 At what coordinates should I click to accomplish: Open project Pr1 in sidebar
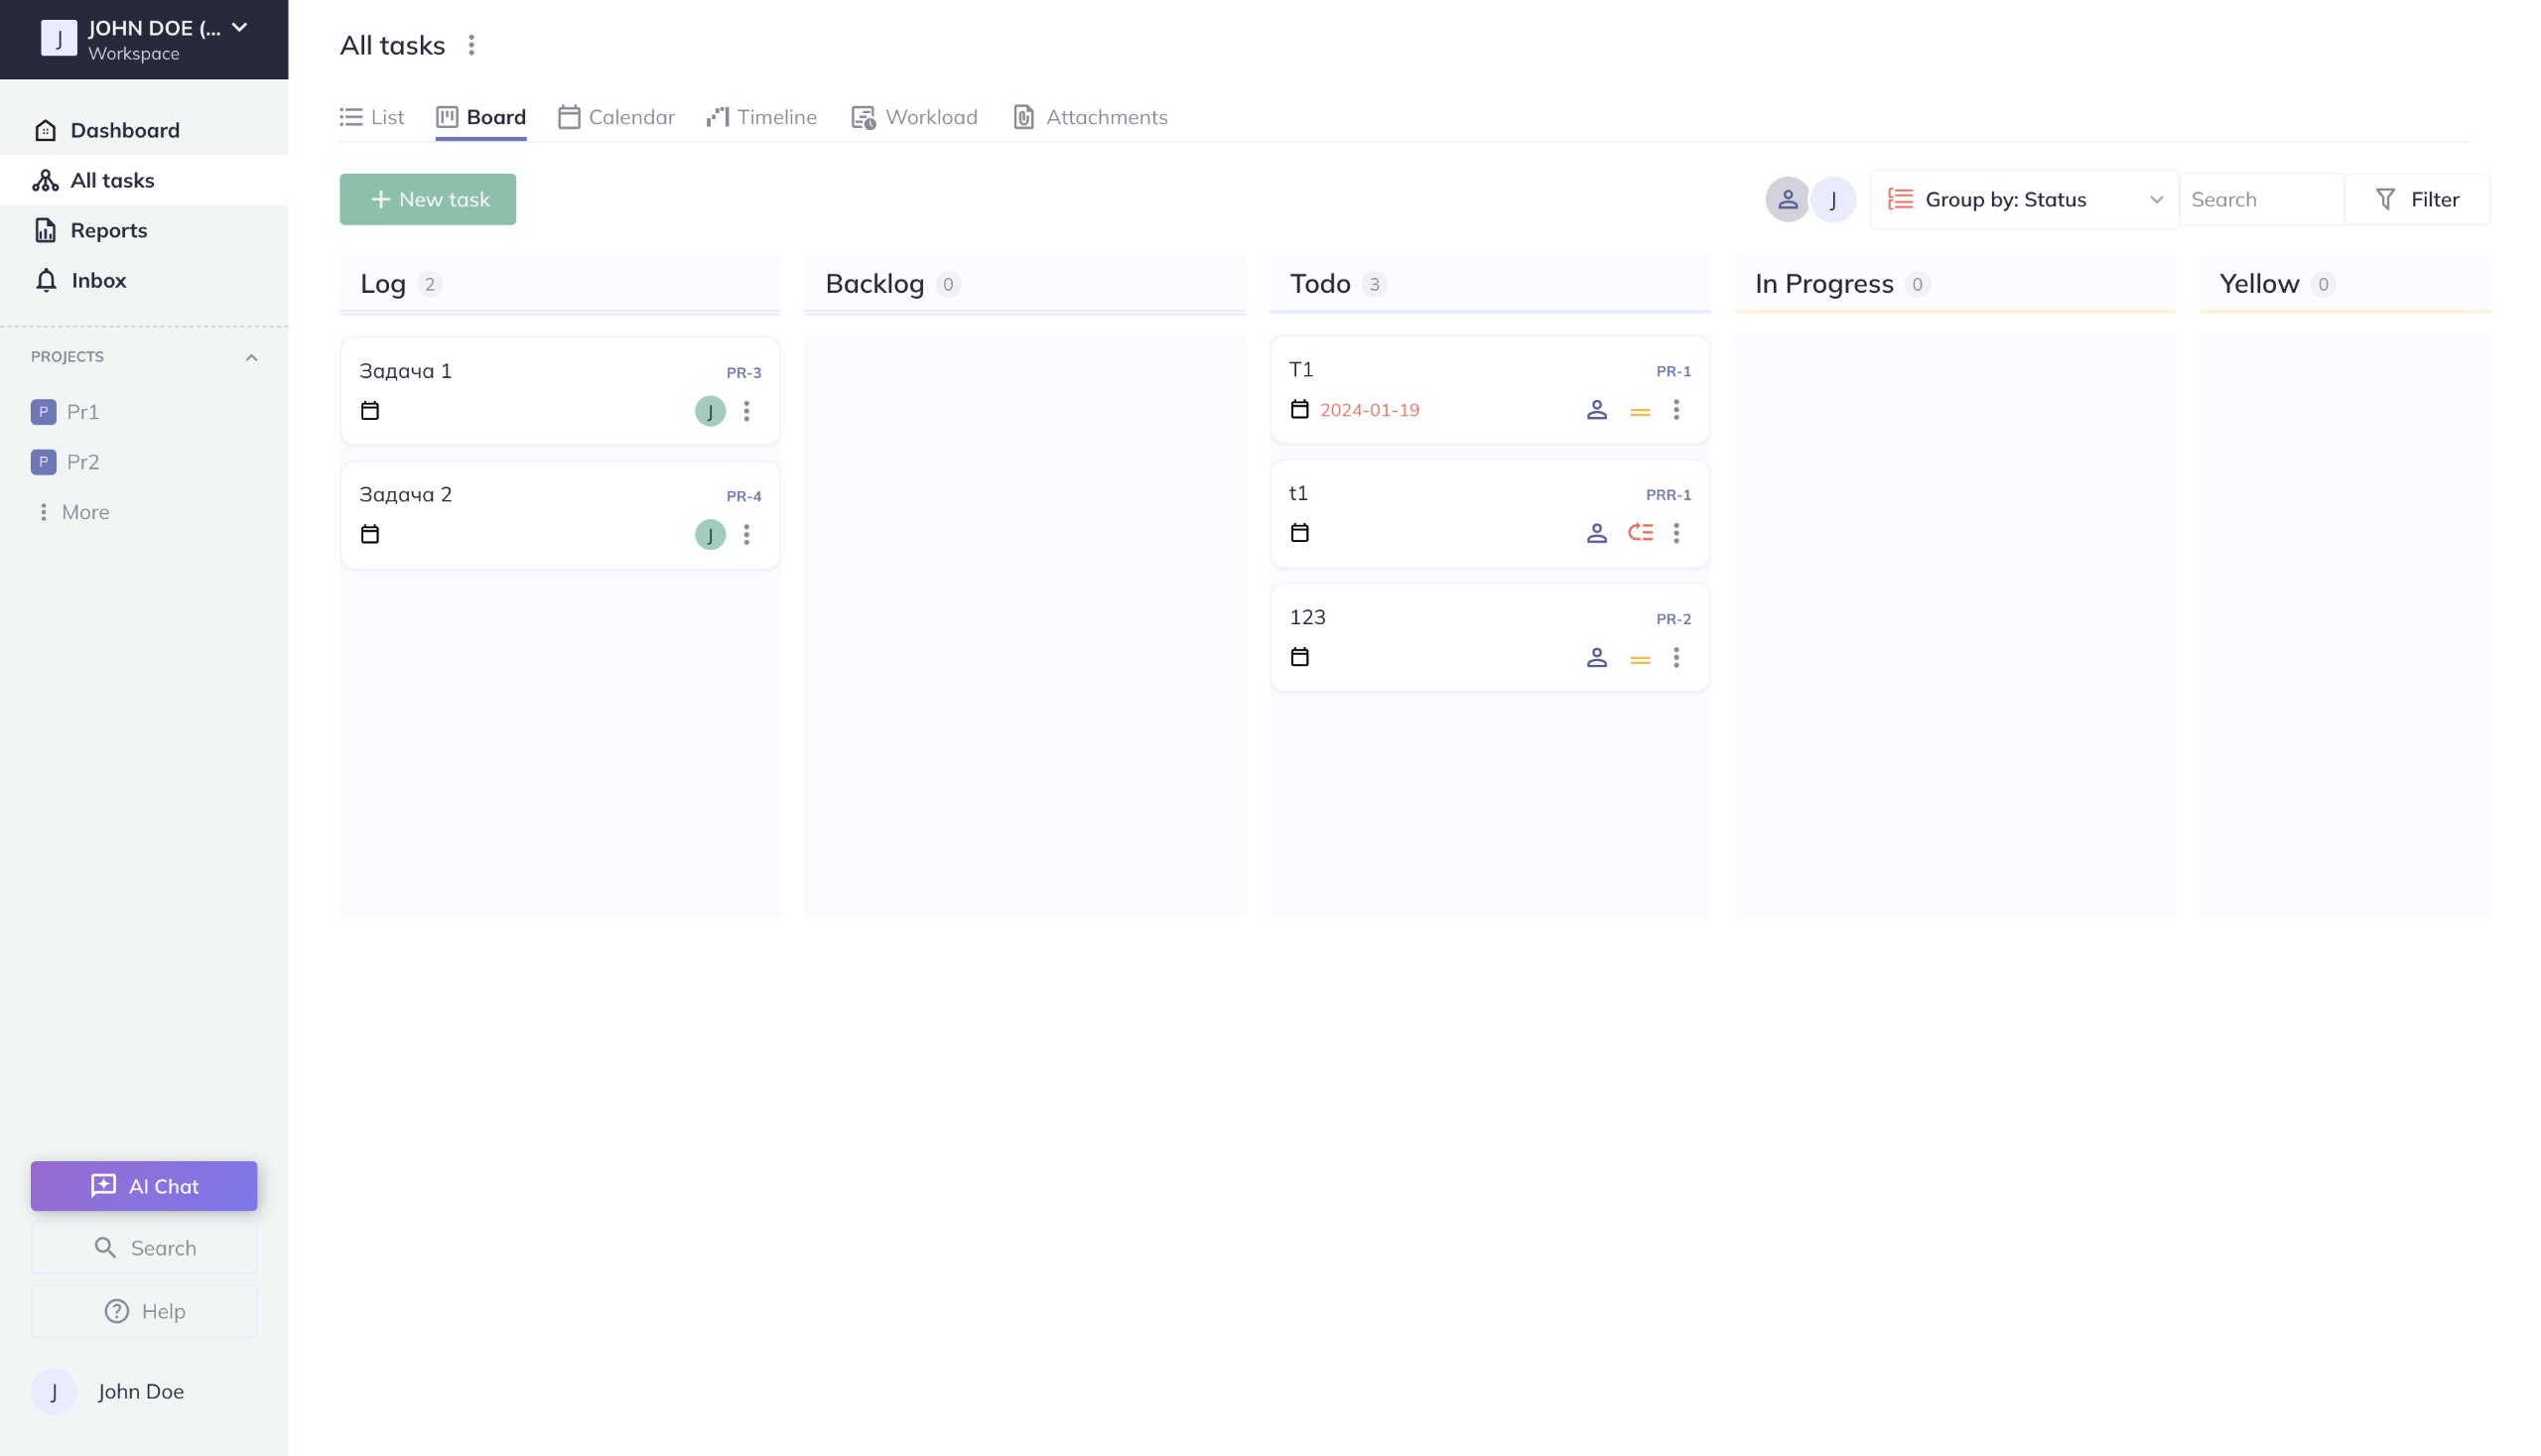(x=66, y=412)
